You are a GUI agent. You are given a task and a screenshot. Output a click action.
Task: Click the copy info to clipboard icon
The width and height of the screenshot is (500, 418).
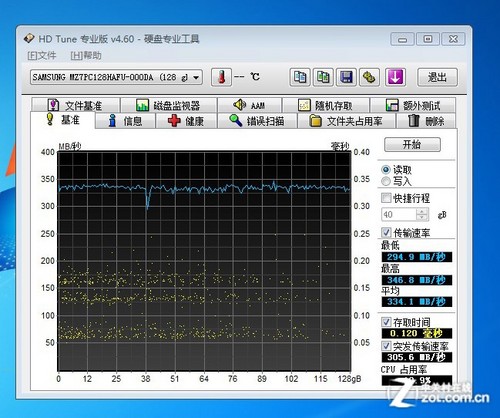[300, 77]
